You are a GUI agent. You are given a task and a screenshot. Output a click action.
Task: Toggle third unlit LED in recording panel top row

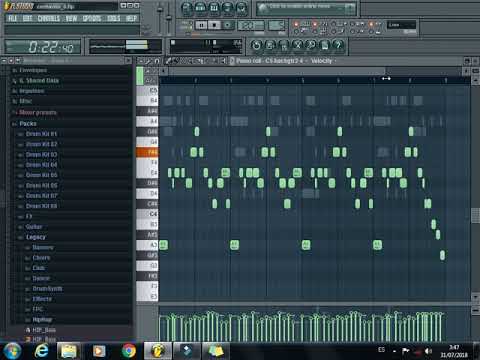pyautogui.click(x=334, y=24)
